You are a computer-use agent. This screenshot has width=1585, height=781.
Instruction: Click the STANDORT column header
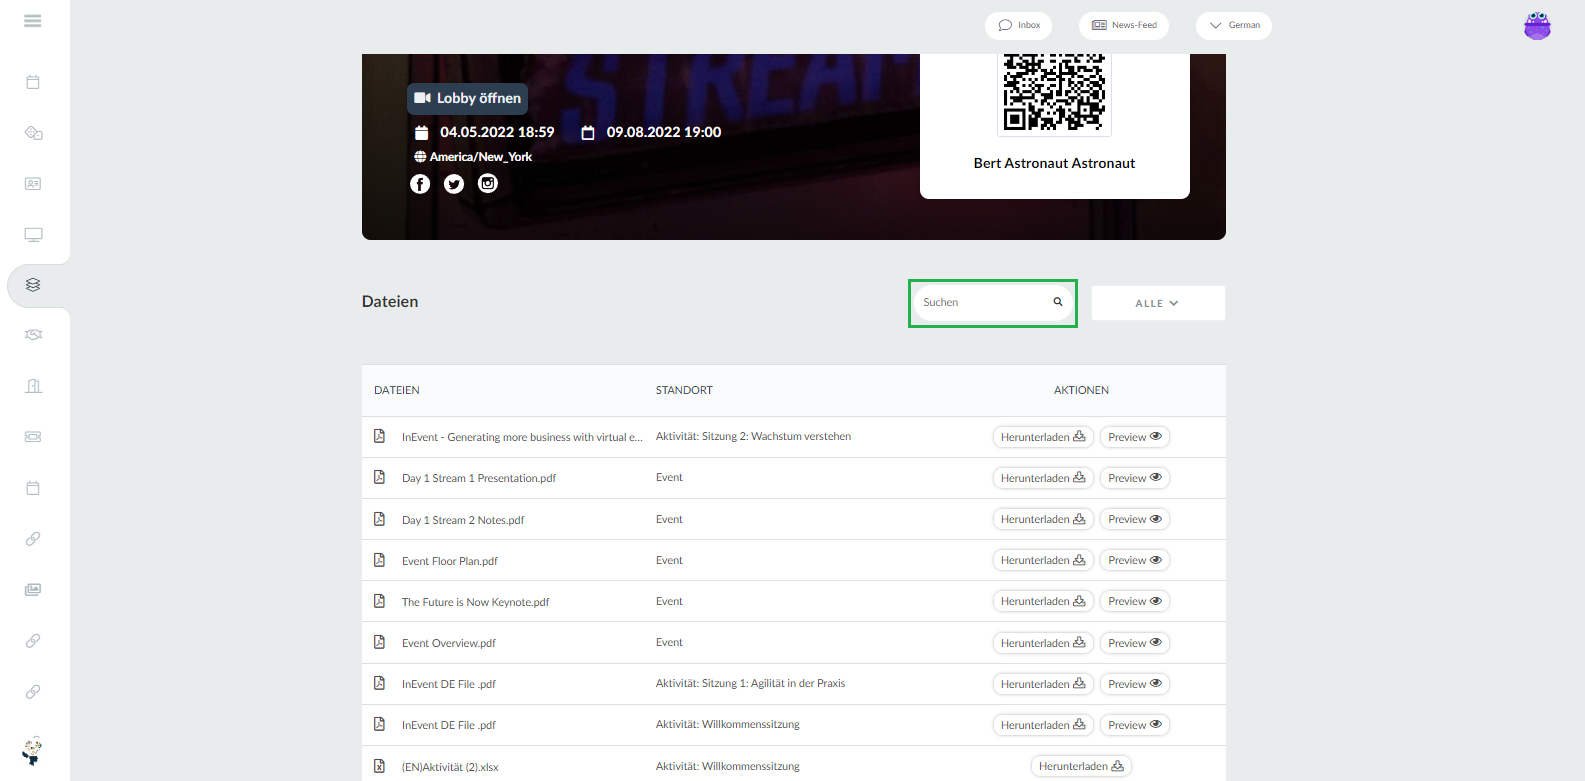[x=684, y=390]
